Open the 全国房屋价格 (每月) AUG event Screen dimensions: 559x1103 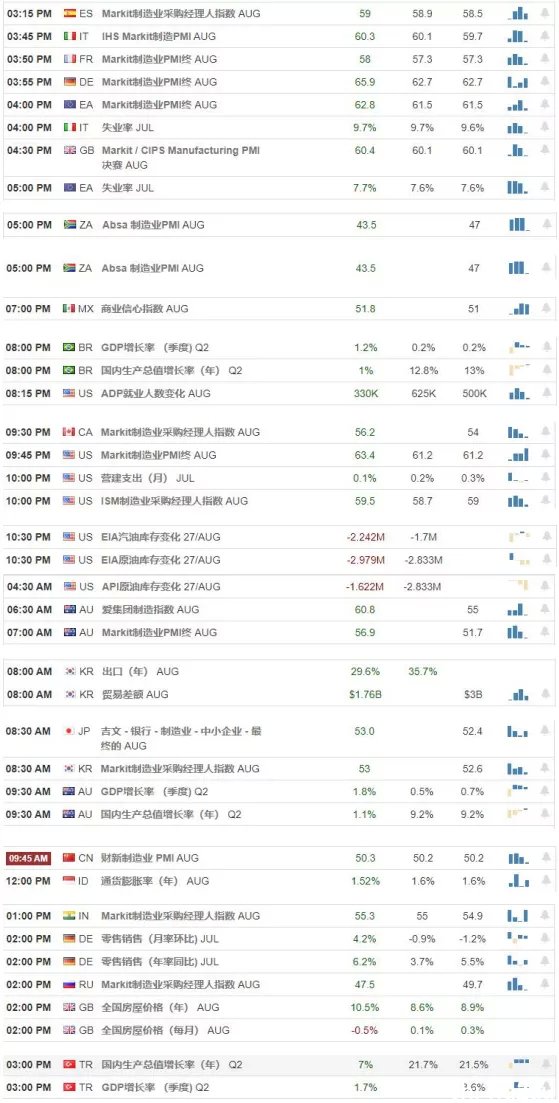tap(165, 1031)
